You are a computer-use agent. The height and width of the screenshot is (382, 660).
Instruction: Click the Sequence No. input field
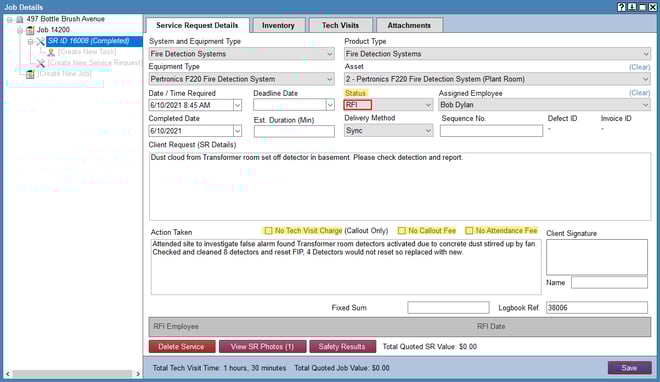click(x=491, y=131)
